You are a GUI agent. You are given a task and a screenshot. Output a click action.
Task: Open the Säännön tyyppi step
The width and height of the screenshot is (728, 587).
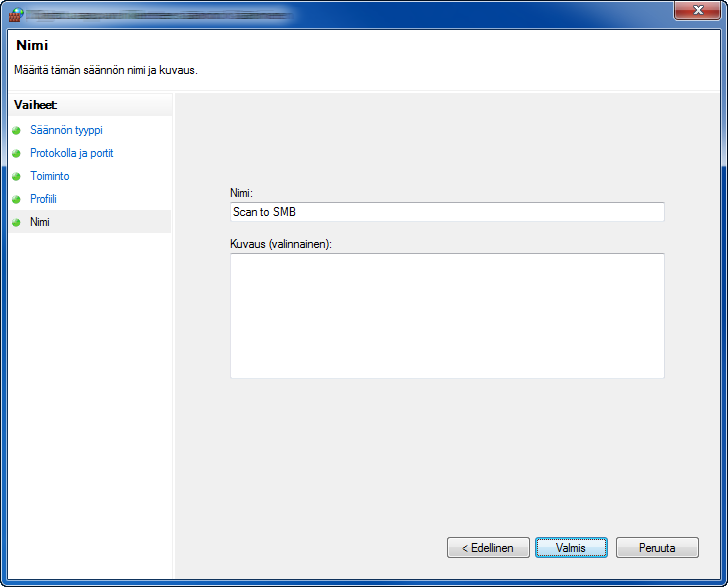coord(66,130)
